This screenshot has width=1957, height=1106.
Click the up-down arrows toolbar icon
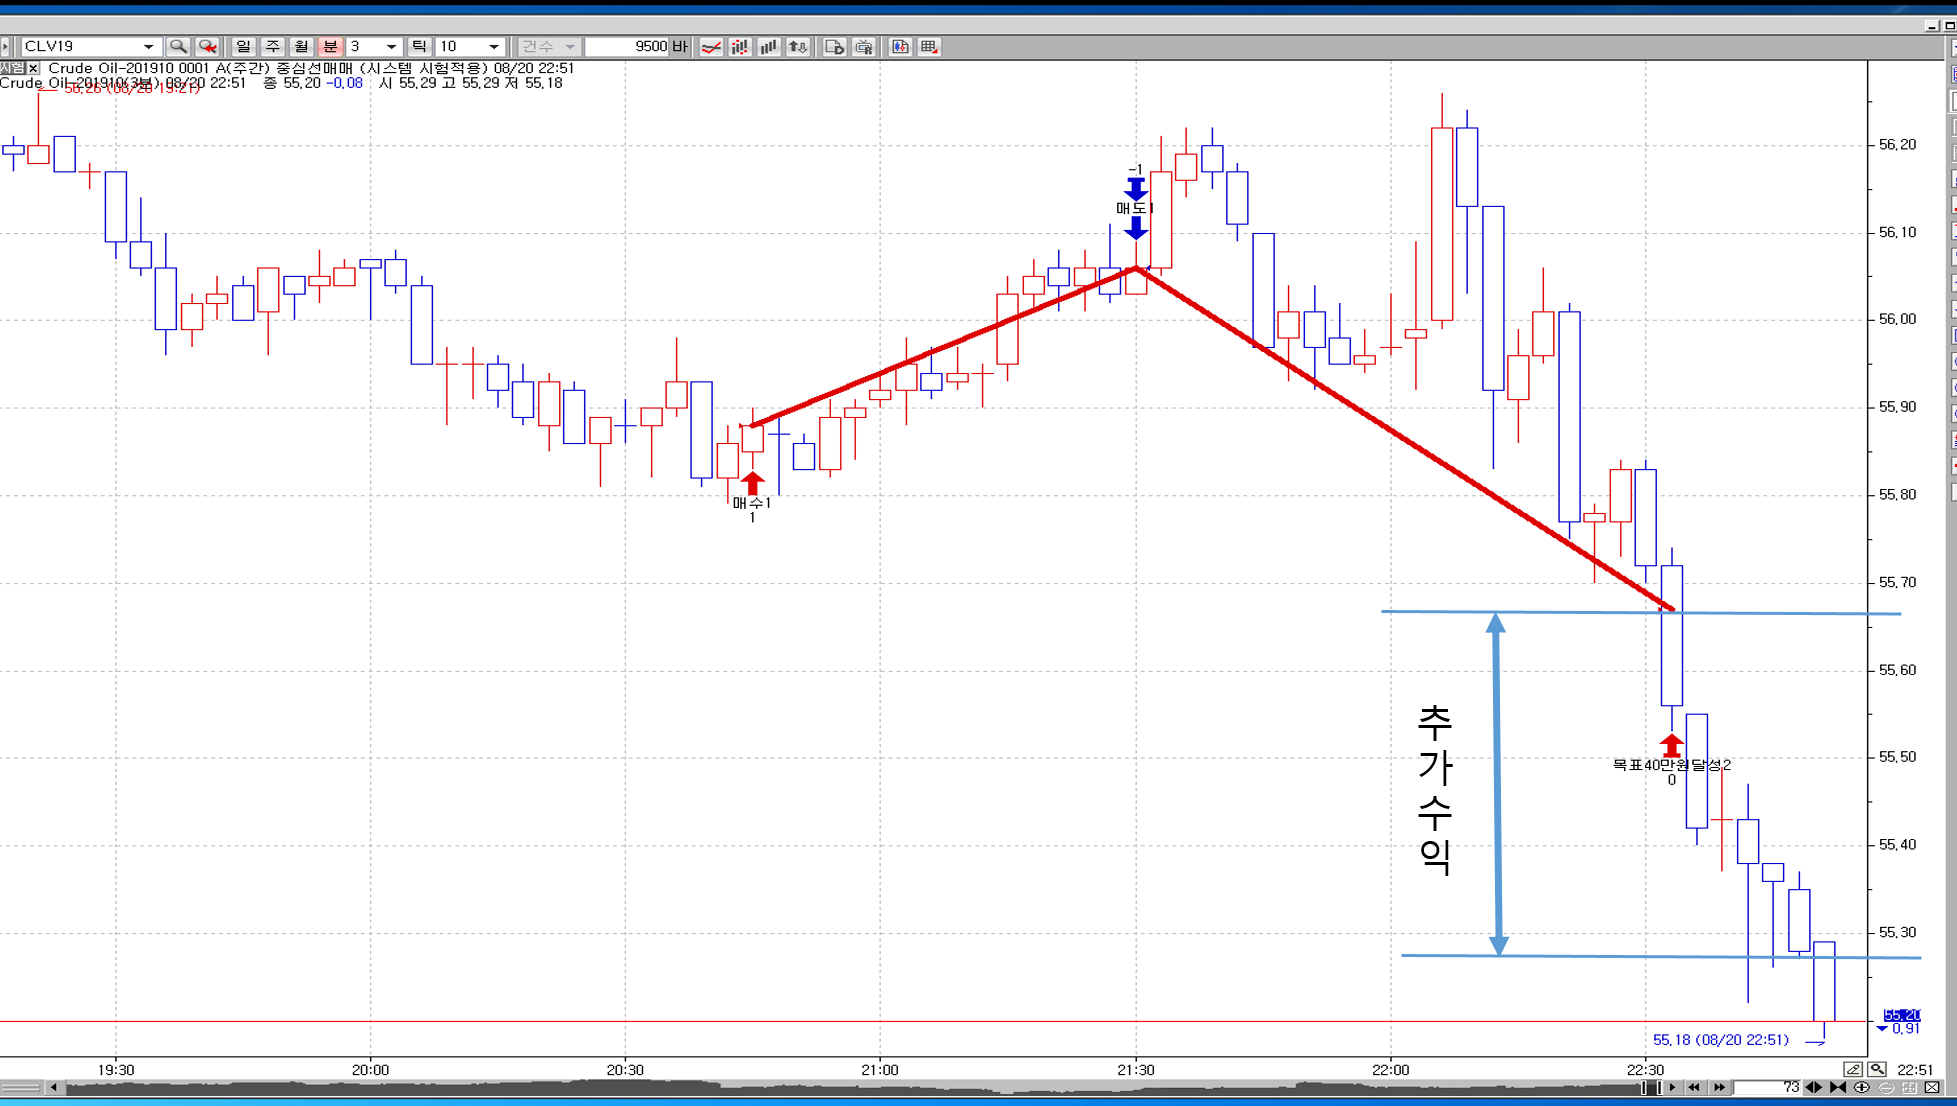point(798,47)
